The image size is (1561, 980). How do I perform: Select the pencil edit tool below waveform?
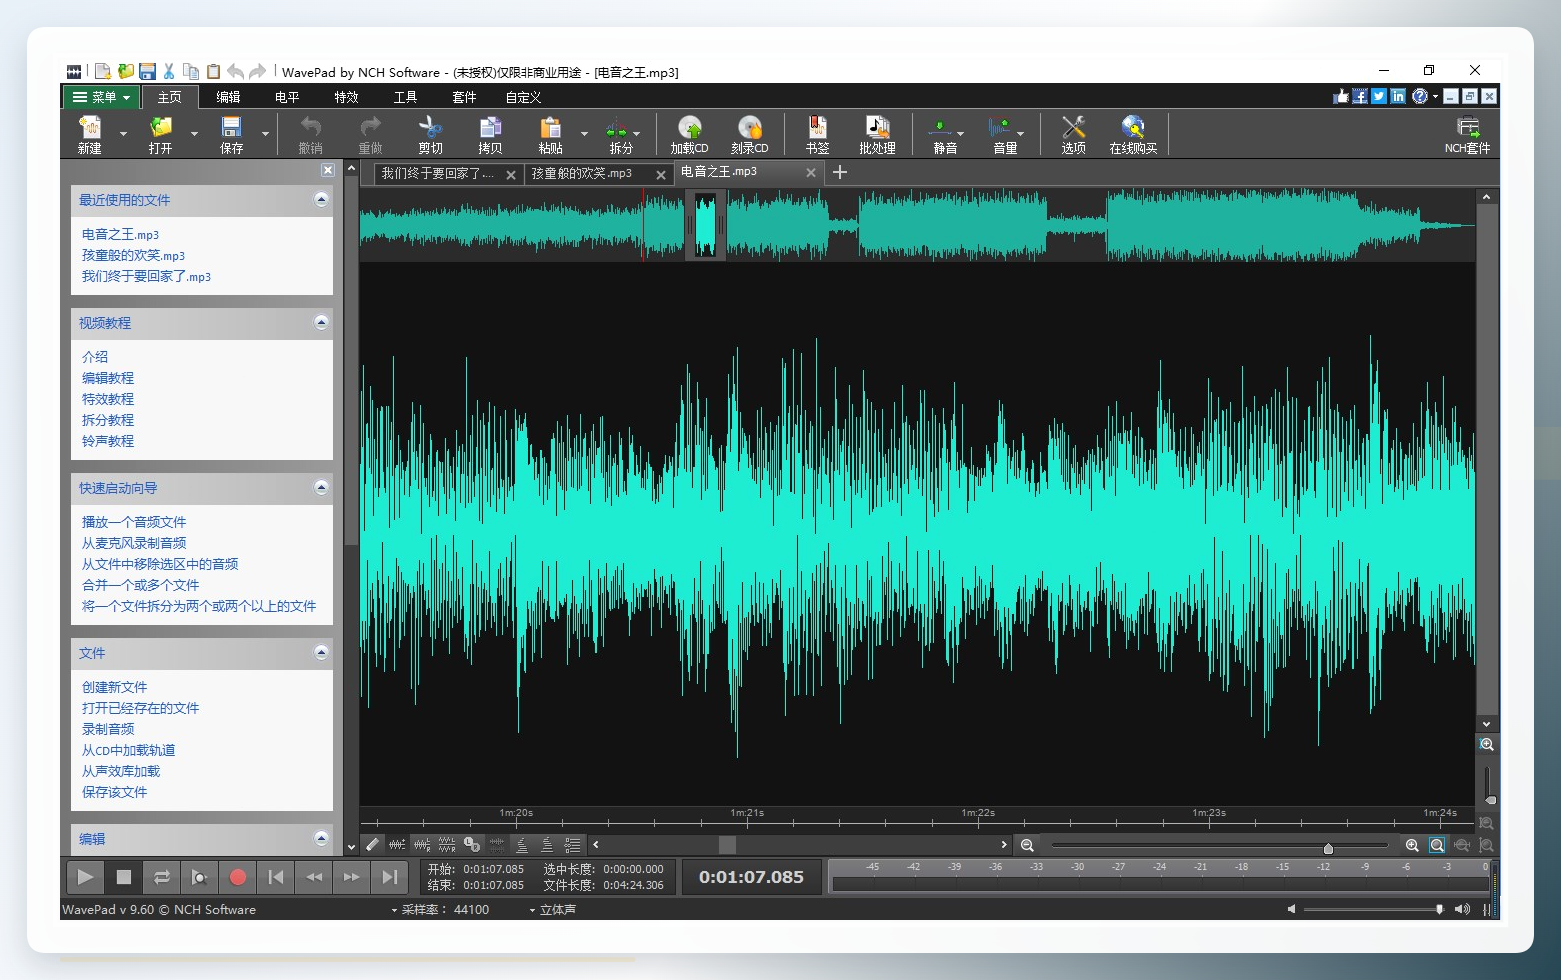coord(372,844)
